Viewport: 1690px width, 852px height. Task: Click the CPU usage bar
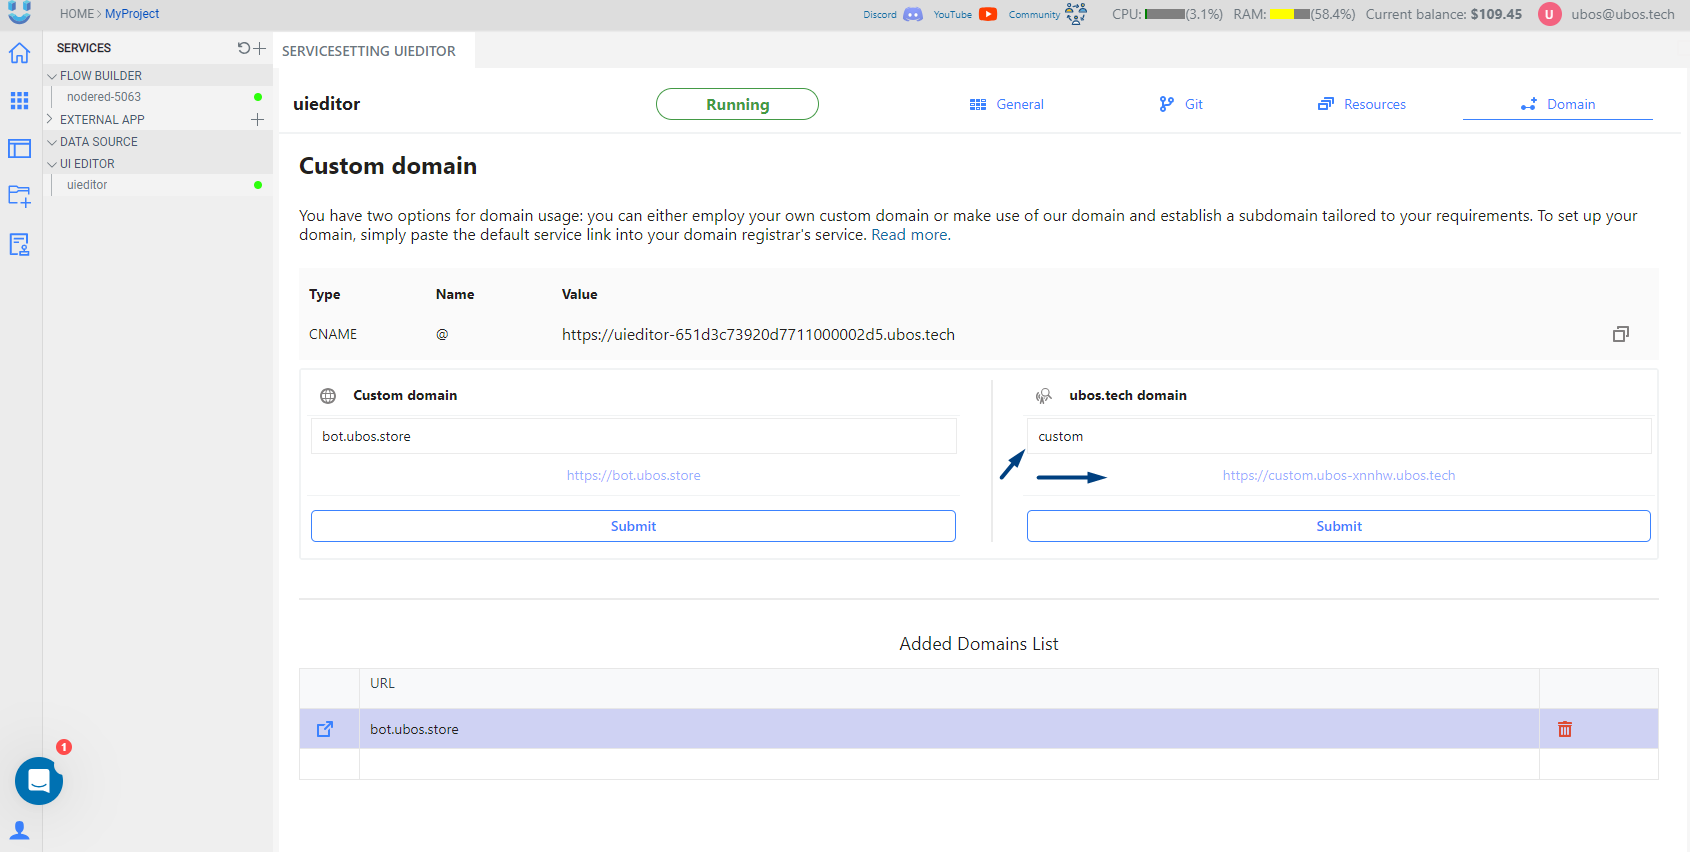pyautogui.click(x=1165, y=14)
